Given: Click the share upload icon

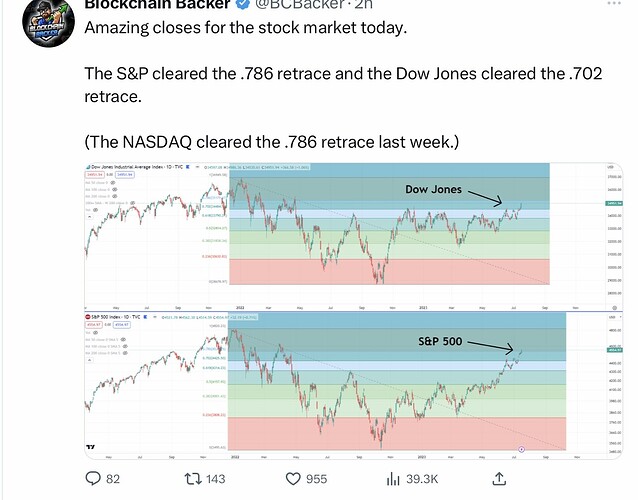Looking at the screenshot, I should [499, 478].
